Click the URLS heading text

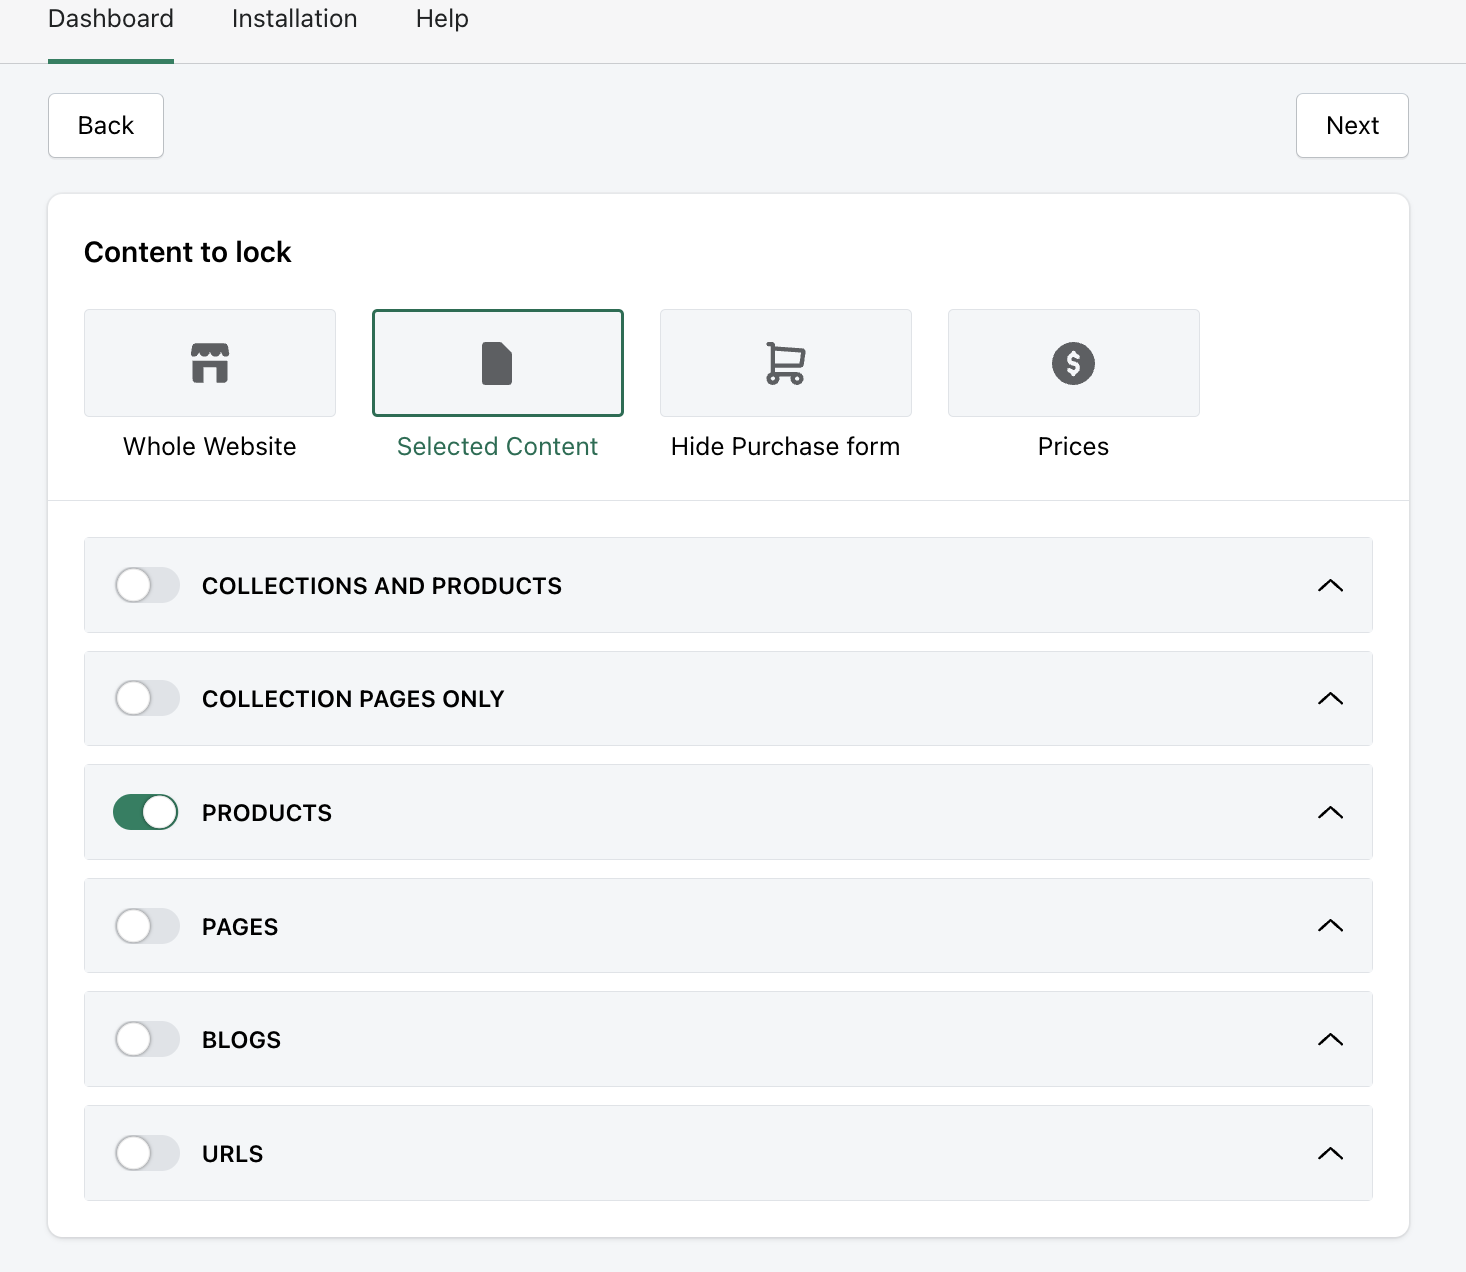coord(233,1154)
